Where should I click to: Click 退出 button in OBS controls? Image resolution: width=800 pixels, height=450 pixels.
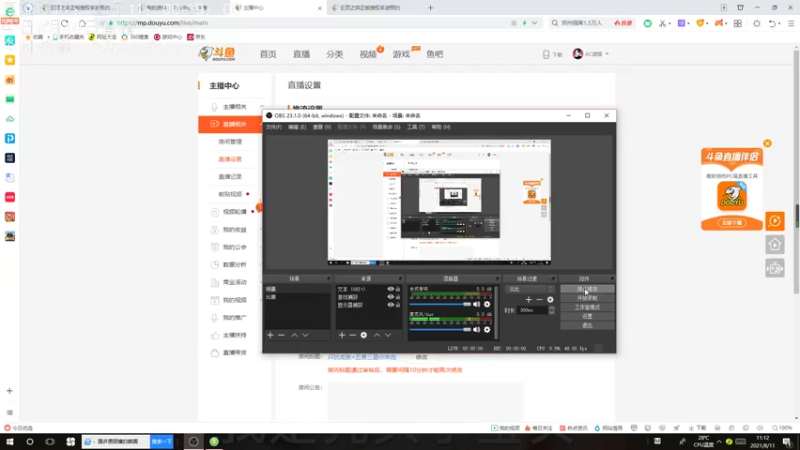point(587,326)
